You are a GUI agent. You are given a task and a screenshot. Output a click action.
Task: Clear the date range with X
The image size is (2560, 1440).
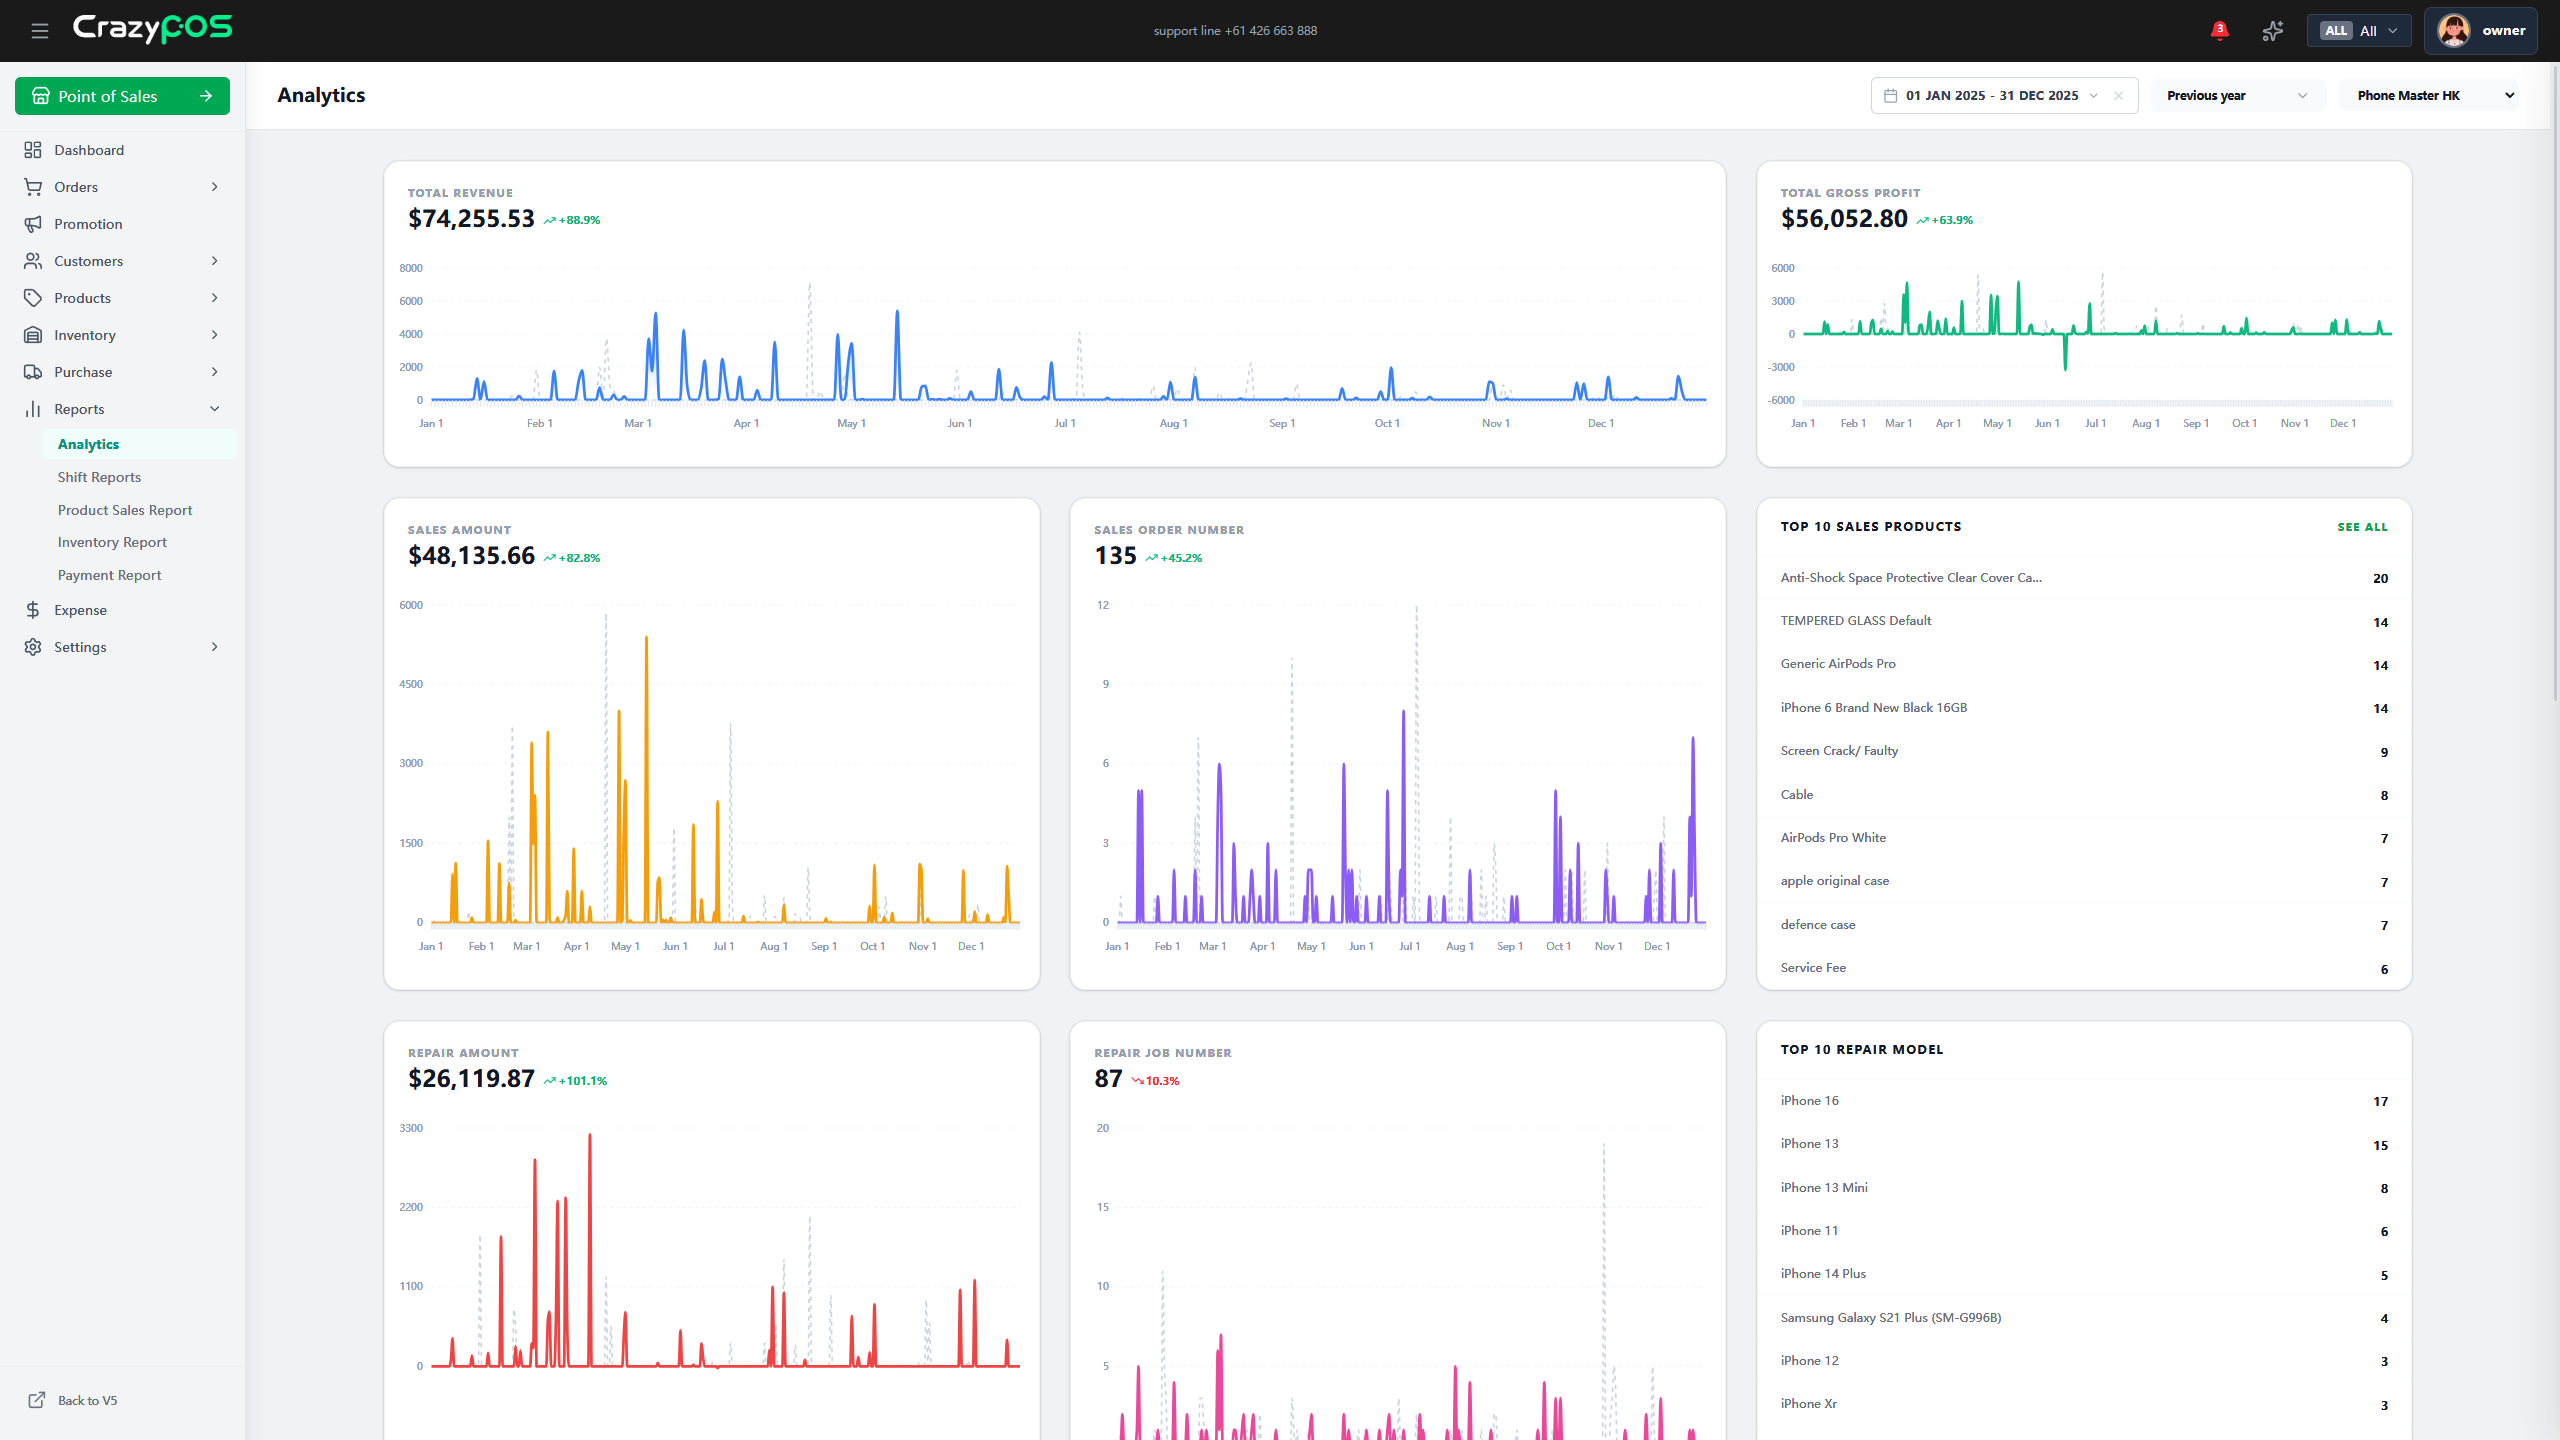2118,96
